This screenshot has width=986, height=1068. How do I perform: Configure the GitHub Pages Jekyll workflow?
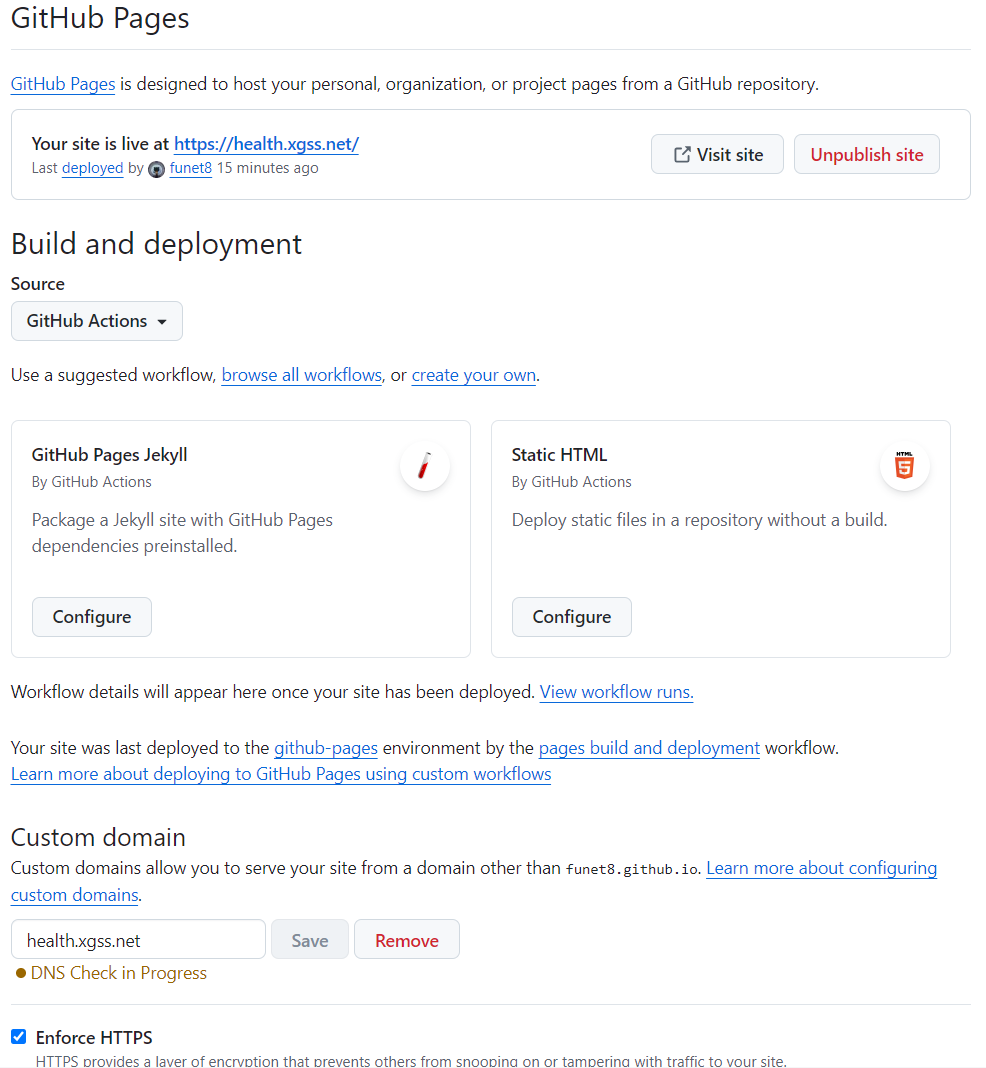tap(92, 617)
